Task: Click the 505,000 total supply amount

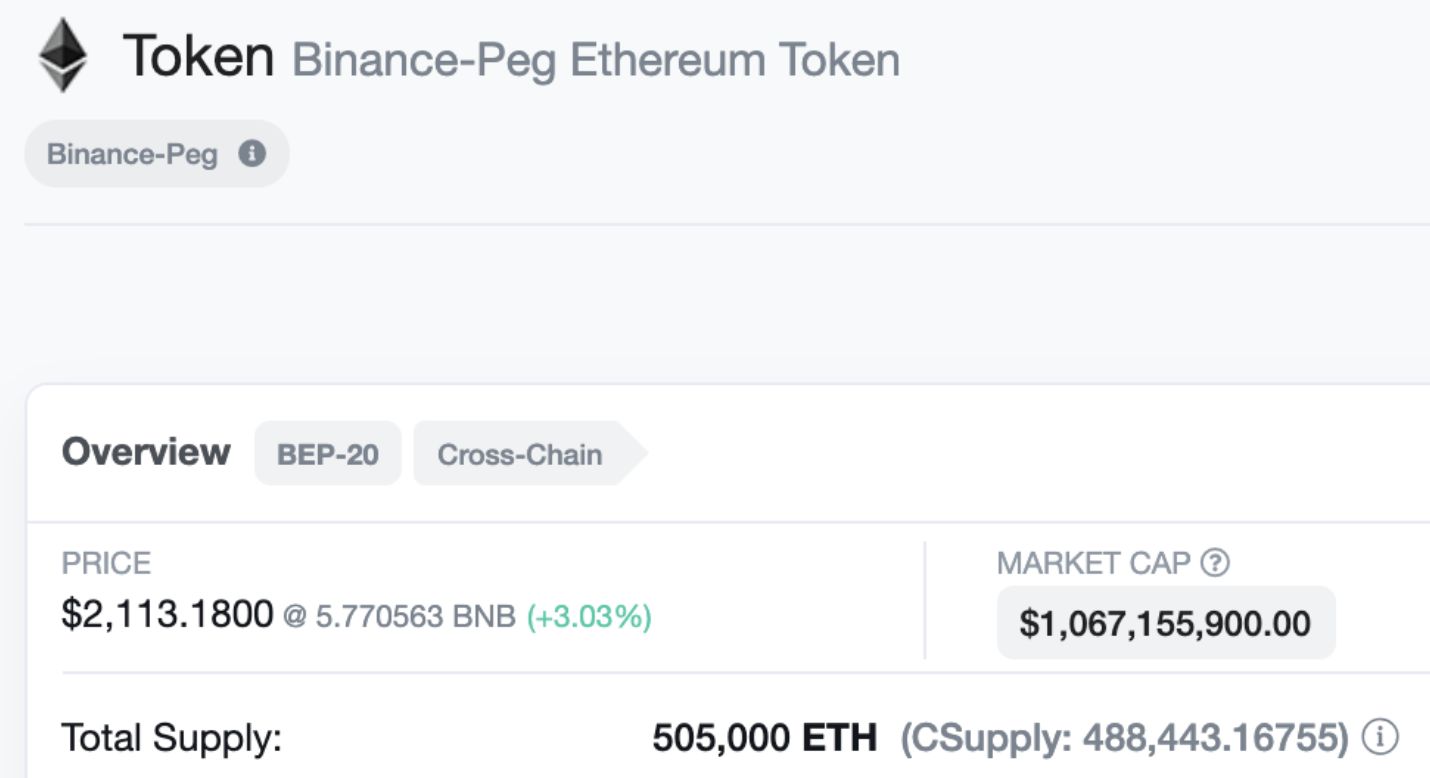Action: [x=722, y=739]
